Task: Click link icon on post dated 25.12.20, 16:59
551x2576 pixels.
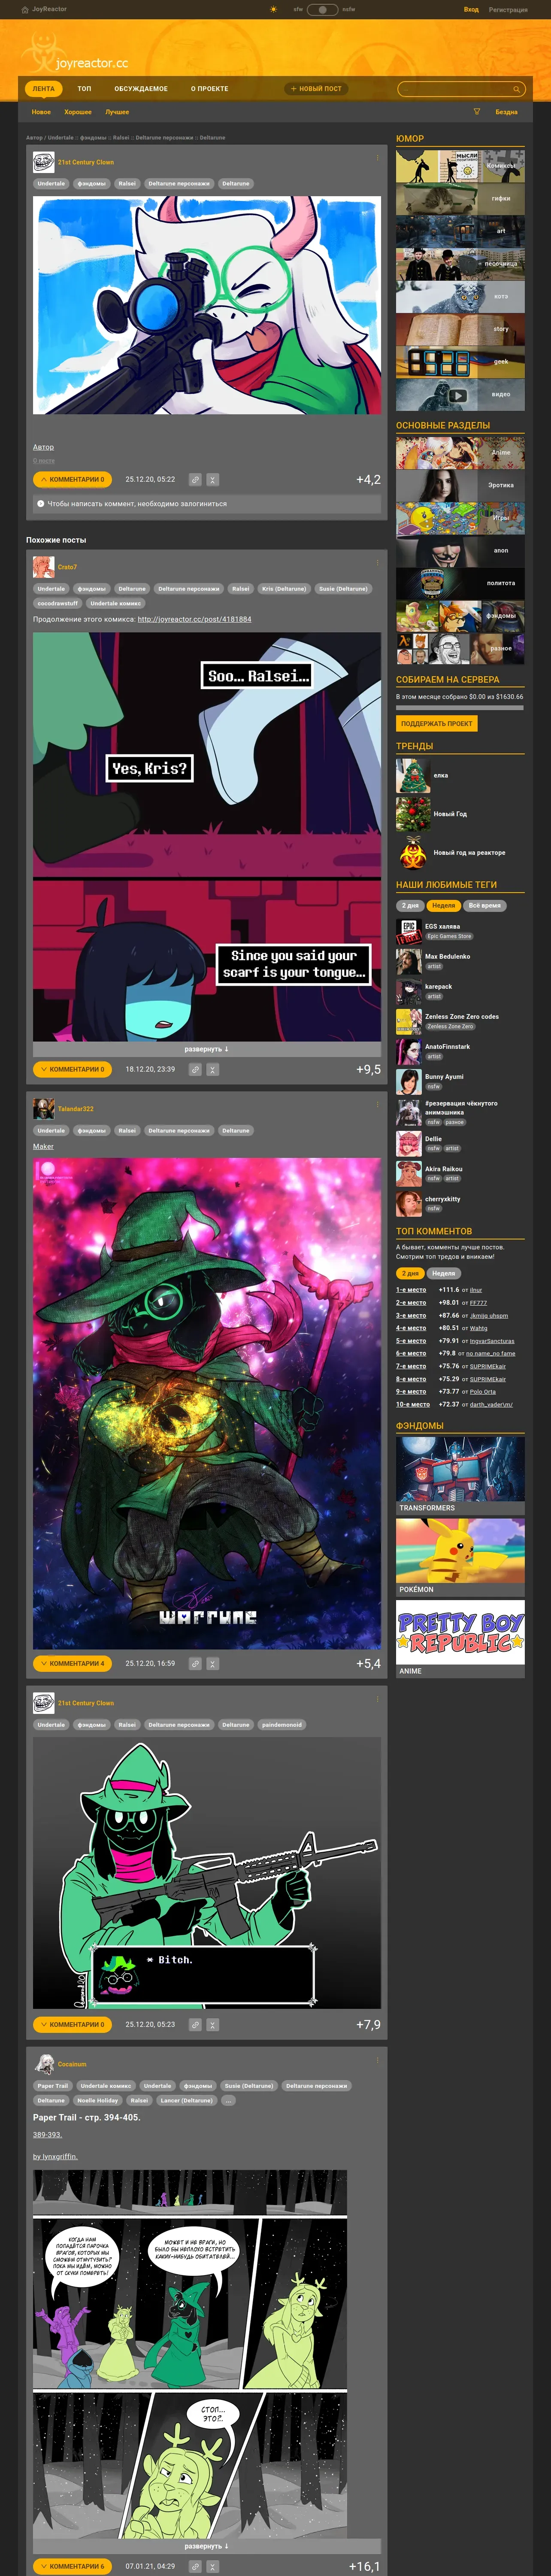Action: 195,1664
